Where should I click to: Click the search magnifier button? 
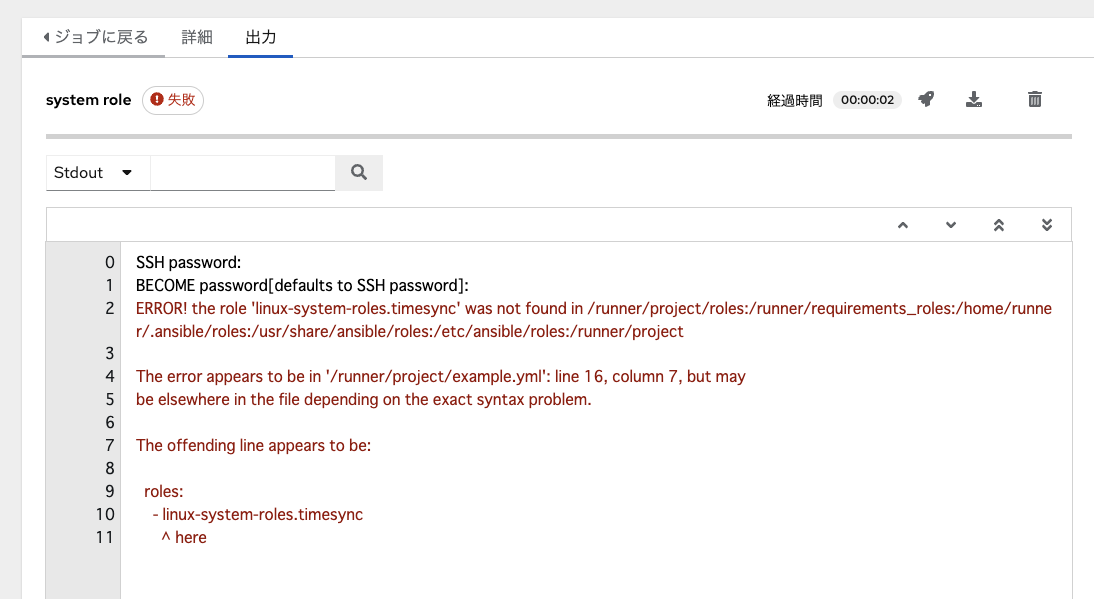(359, 172)
